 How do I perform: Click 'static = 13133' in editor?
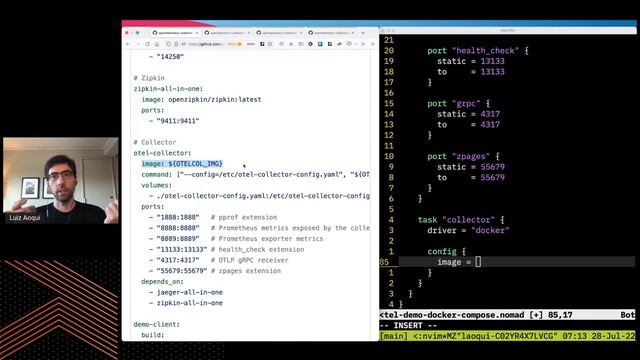point(471,61)
